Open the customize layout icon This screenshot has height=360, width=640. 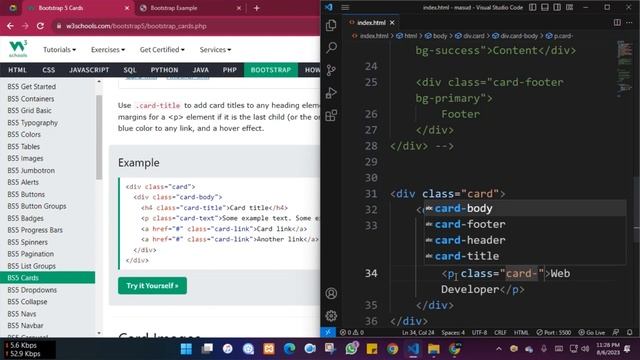click(569, 7)
